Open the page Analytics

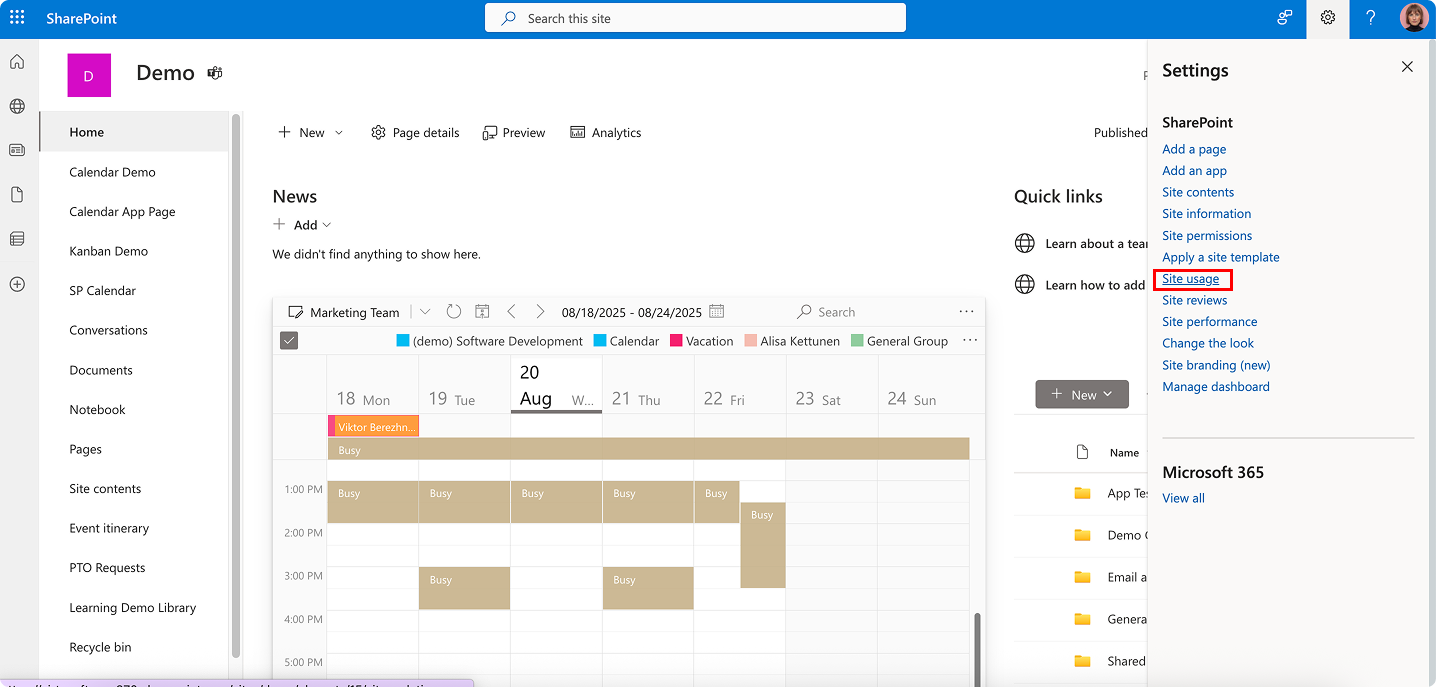tap(605, 132)
